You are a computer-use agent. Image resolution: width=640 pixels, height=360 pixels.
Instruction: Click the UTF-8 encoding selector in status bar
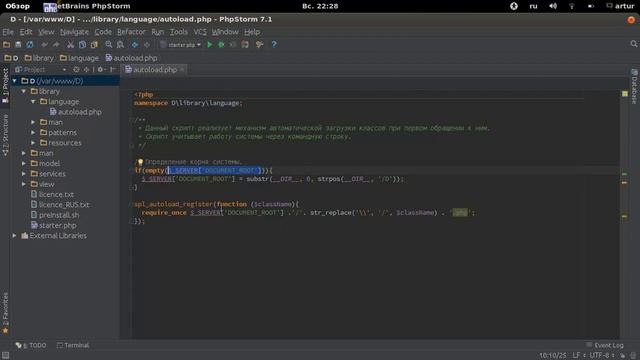tap(602, 356)
